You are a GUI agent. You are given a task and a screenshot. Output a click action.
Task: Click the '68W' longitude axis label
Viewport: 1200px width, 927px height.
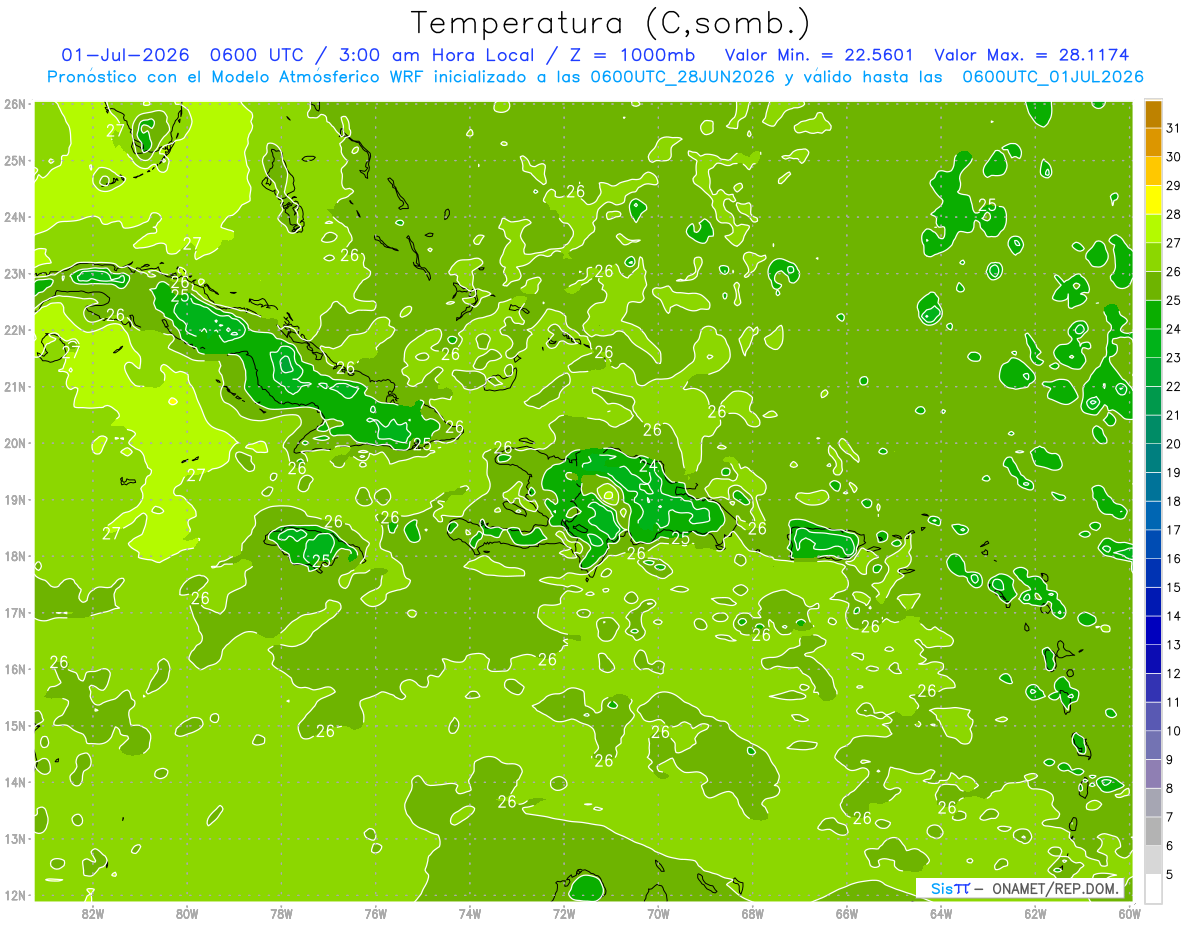click(x=752, y=913)
